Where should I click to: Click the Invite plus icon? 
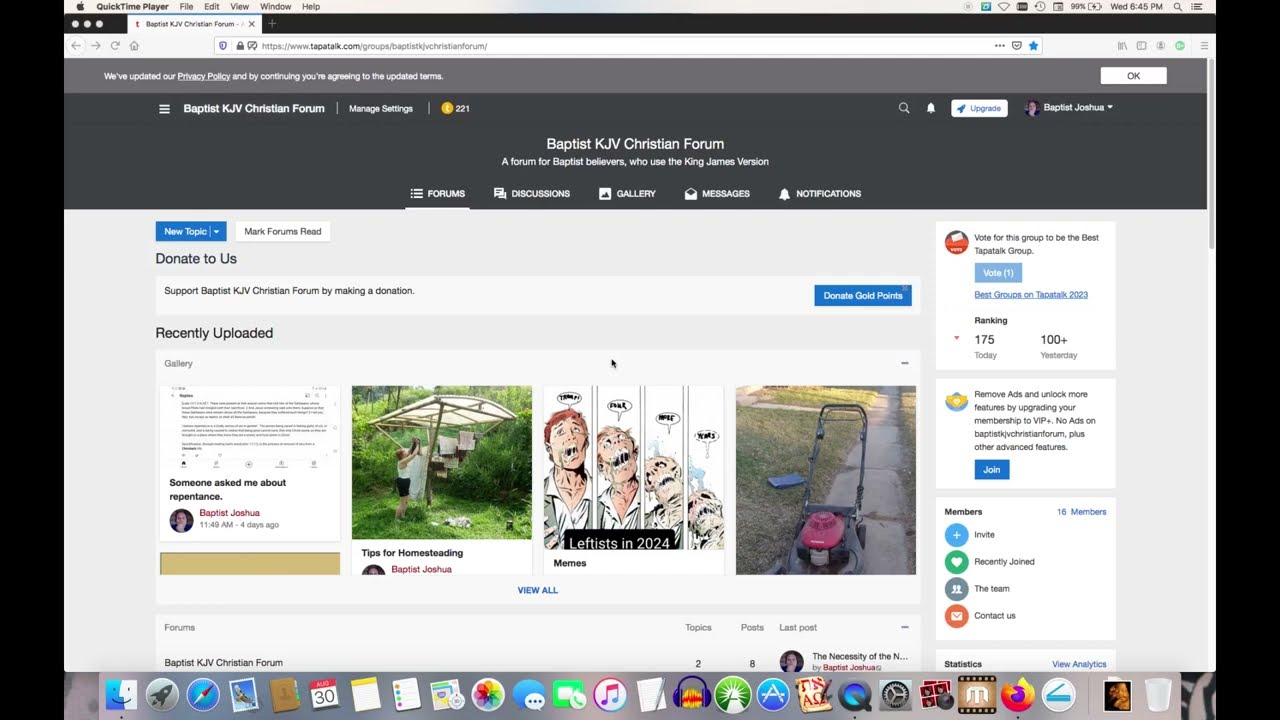(957, 535)
